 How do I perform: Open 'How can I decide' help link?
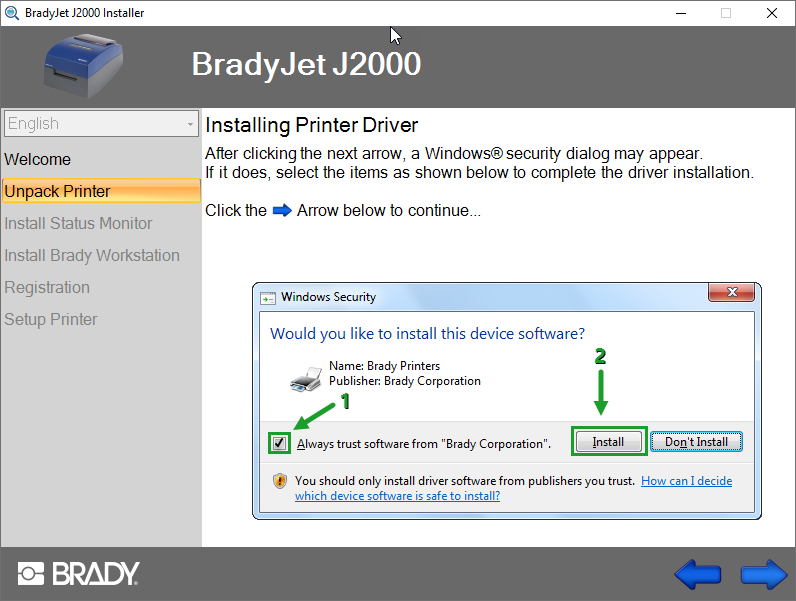[x=686, y=481]
